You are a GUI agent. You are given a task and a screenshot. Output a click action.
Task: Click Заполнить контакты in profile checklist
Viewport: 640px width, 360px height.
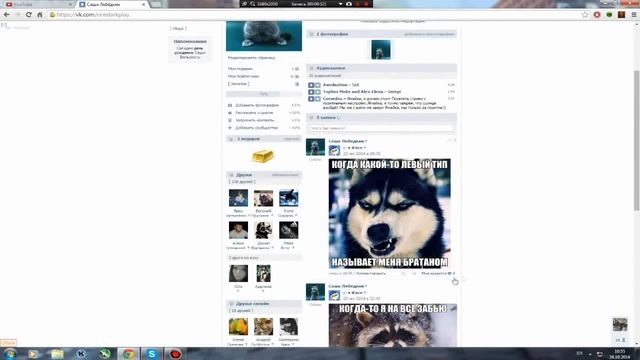(255, 120)
